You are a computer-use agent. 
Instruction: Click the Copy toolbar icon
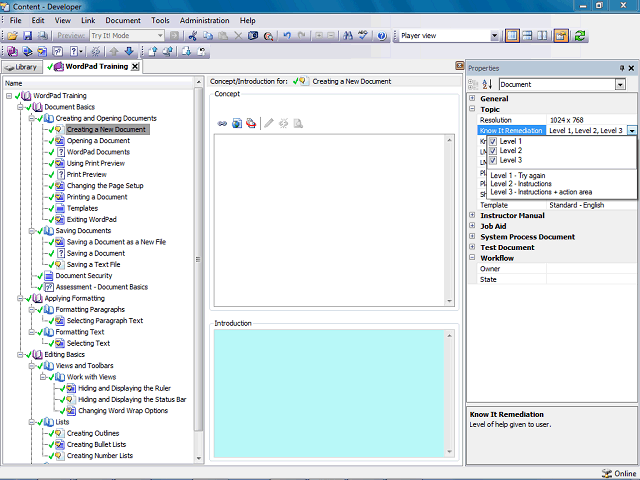(x=208, y=36)
